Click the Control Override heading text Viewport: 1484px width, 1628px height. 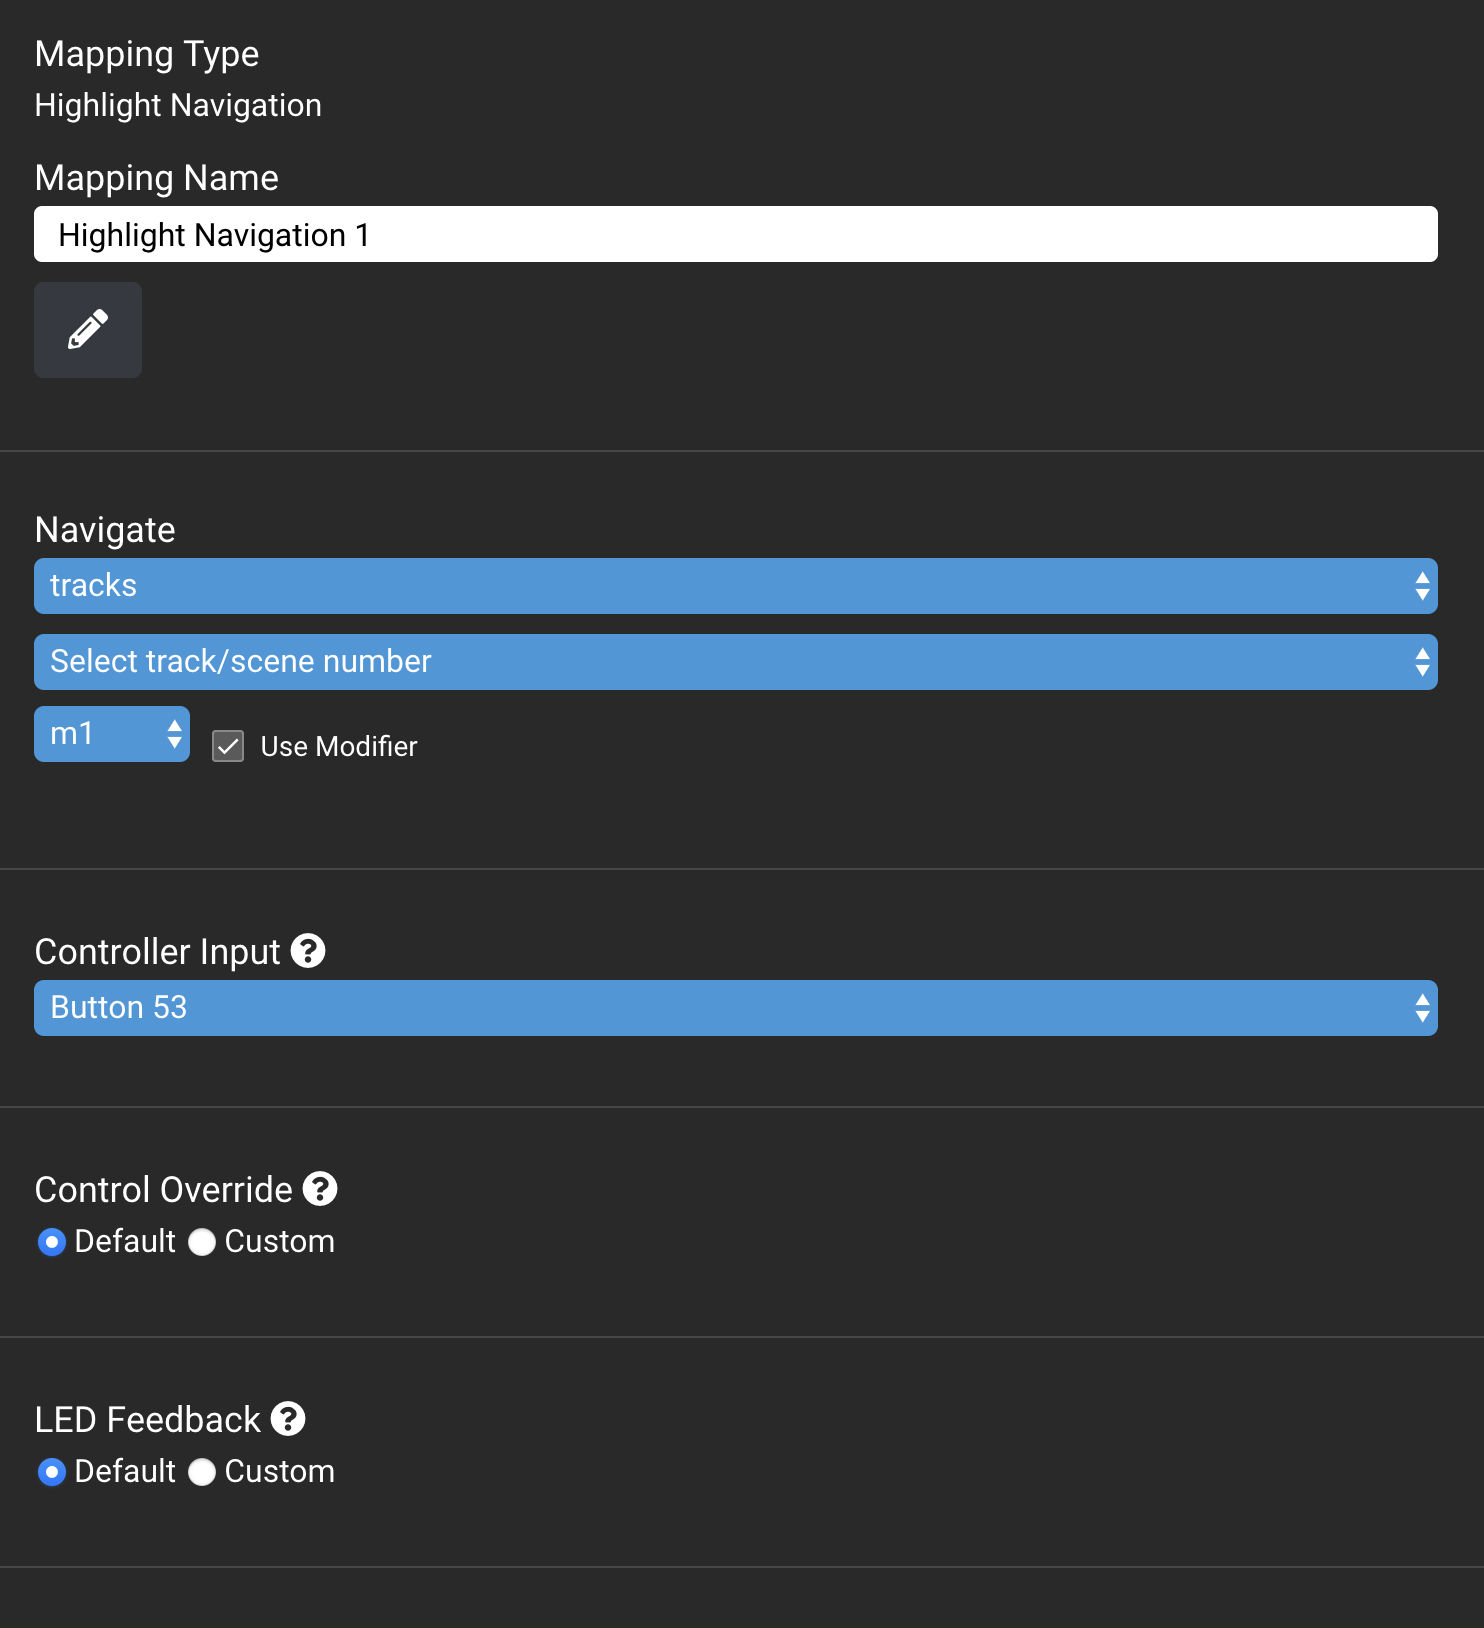[164, 1190]
